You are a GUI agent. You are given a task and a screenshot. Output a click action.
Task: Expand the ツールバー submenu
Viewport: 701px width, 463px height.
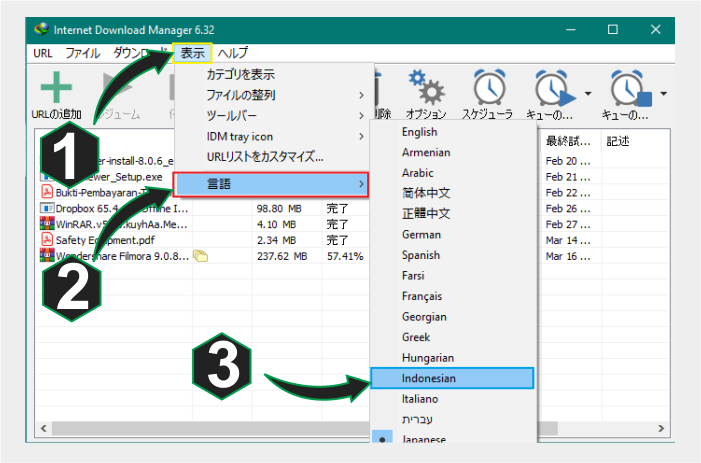pos(273,115)
